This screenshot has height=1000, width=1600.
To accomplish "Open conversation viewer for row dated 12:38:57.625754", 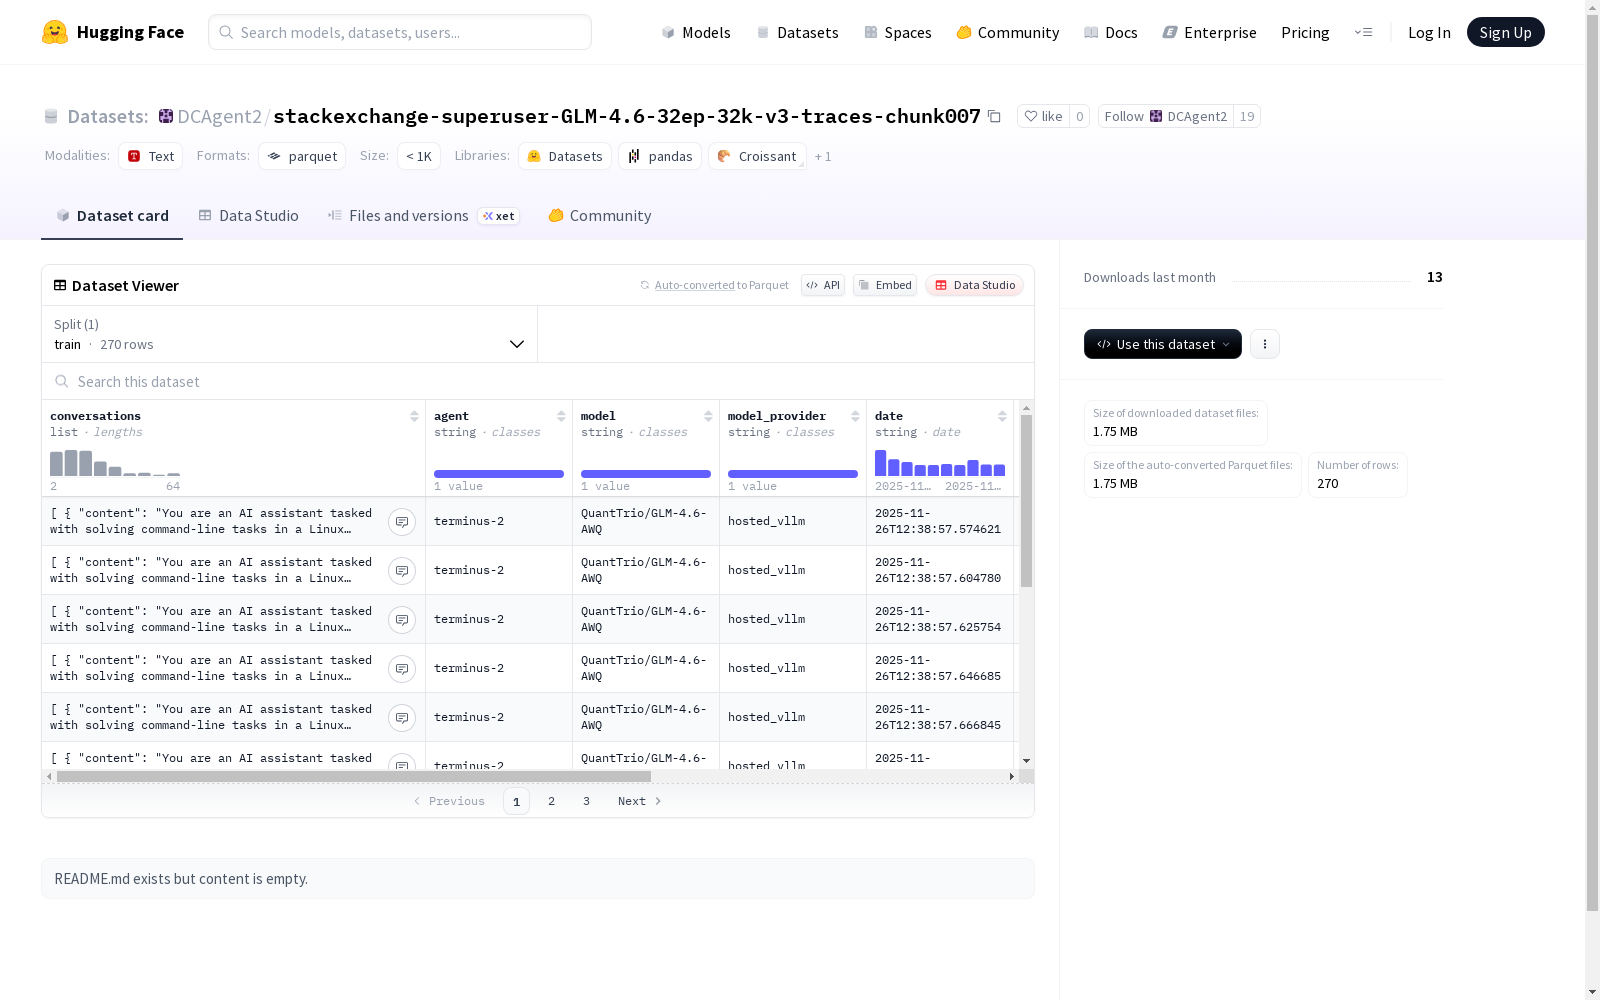I will [x=402, y=620].
